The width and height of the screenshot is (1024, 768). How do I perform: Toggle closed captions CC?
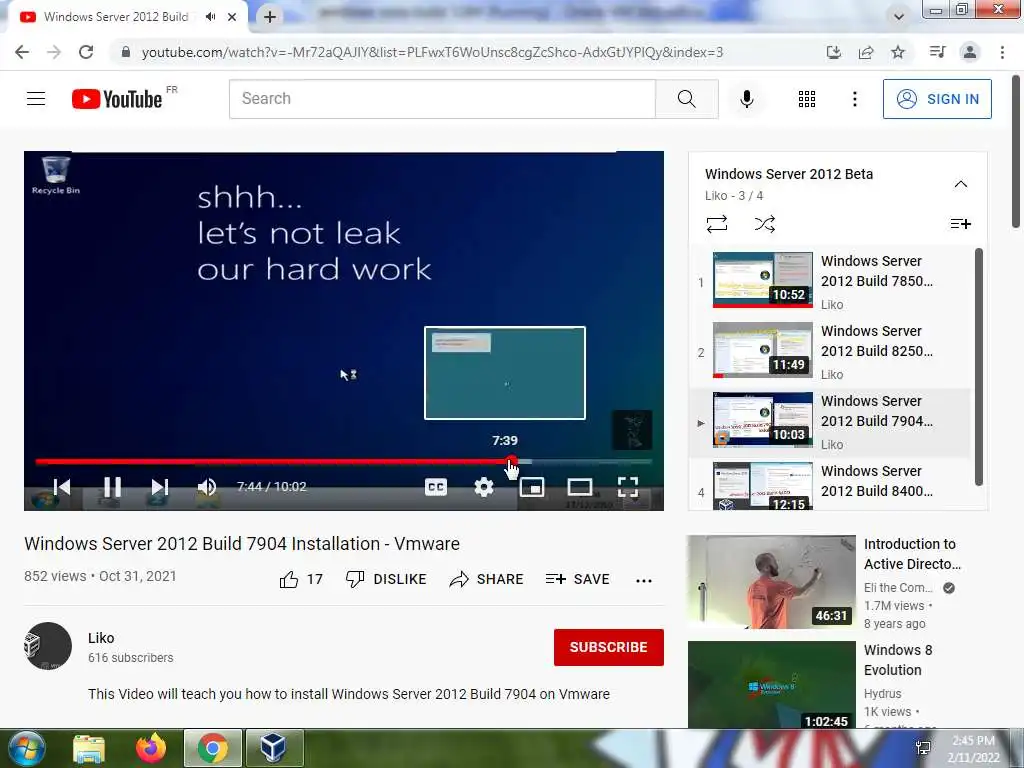[436, 487]
